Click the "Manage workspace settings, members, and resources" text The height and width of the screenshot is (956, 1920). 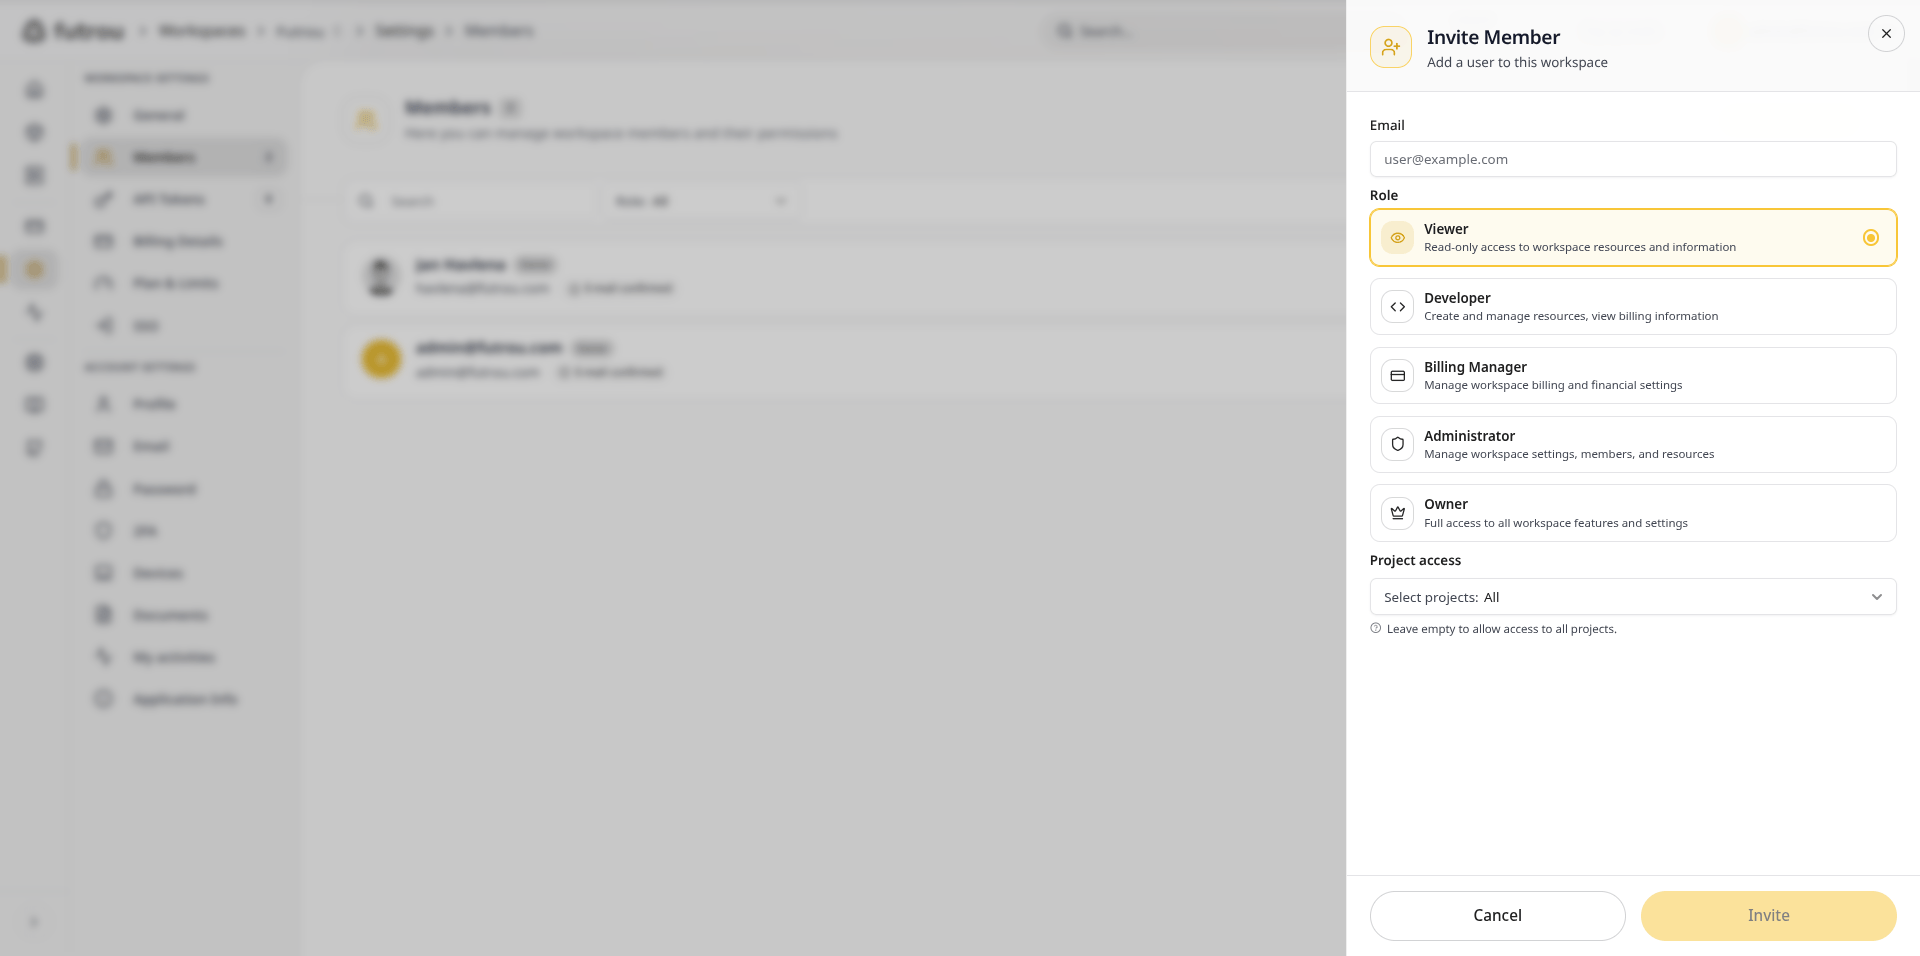(x=1569, y=454)
